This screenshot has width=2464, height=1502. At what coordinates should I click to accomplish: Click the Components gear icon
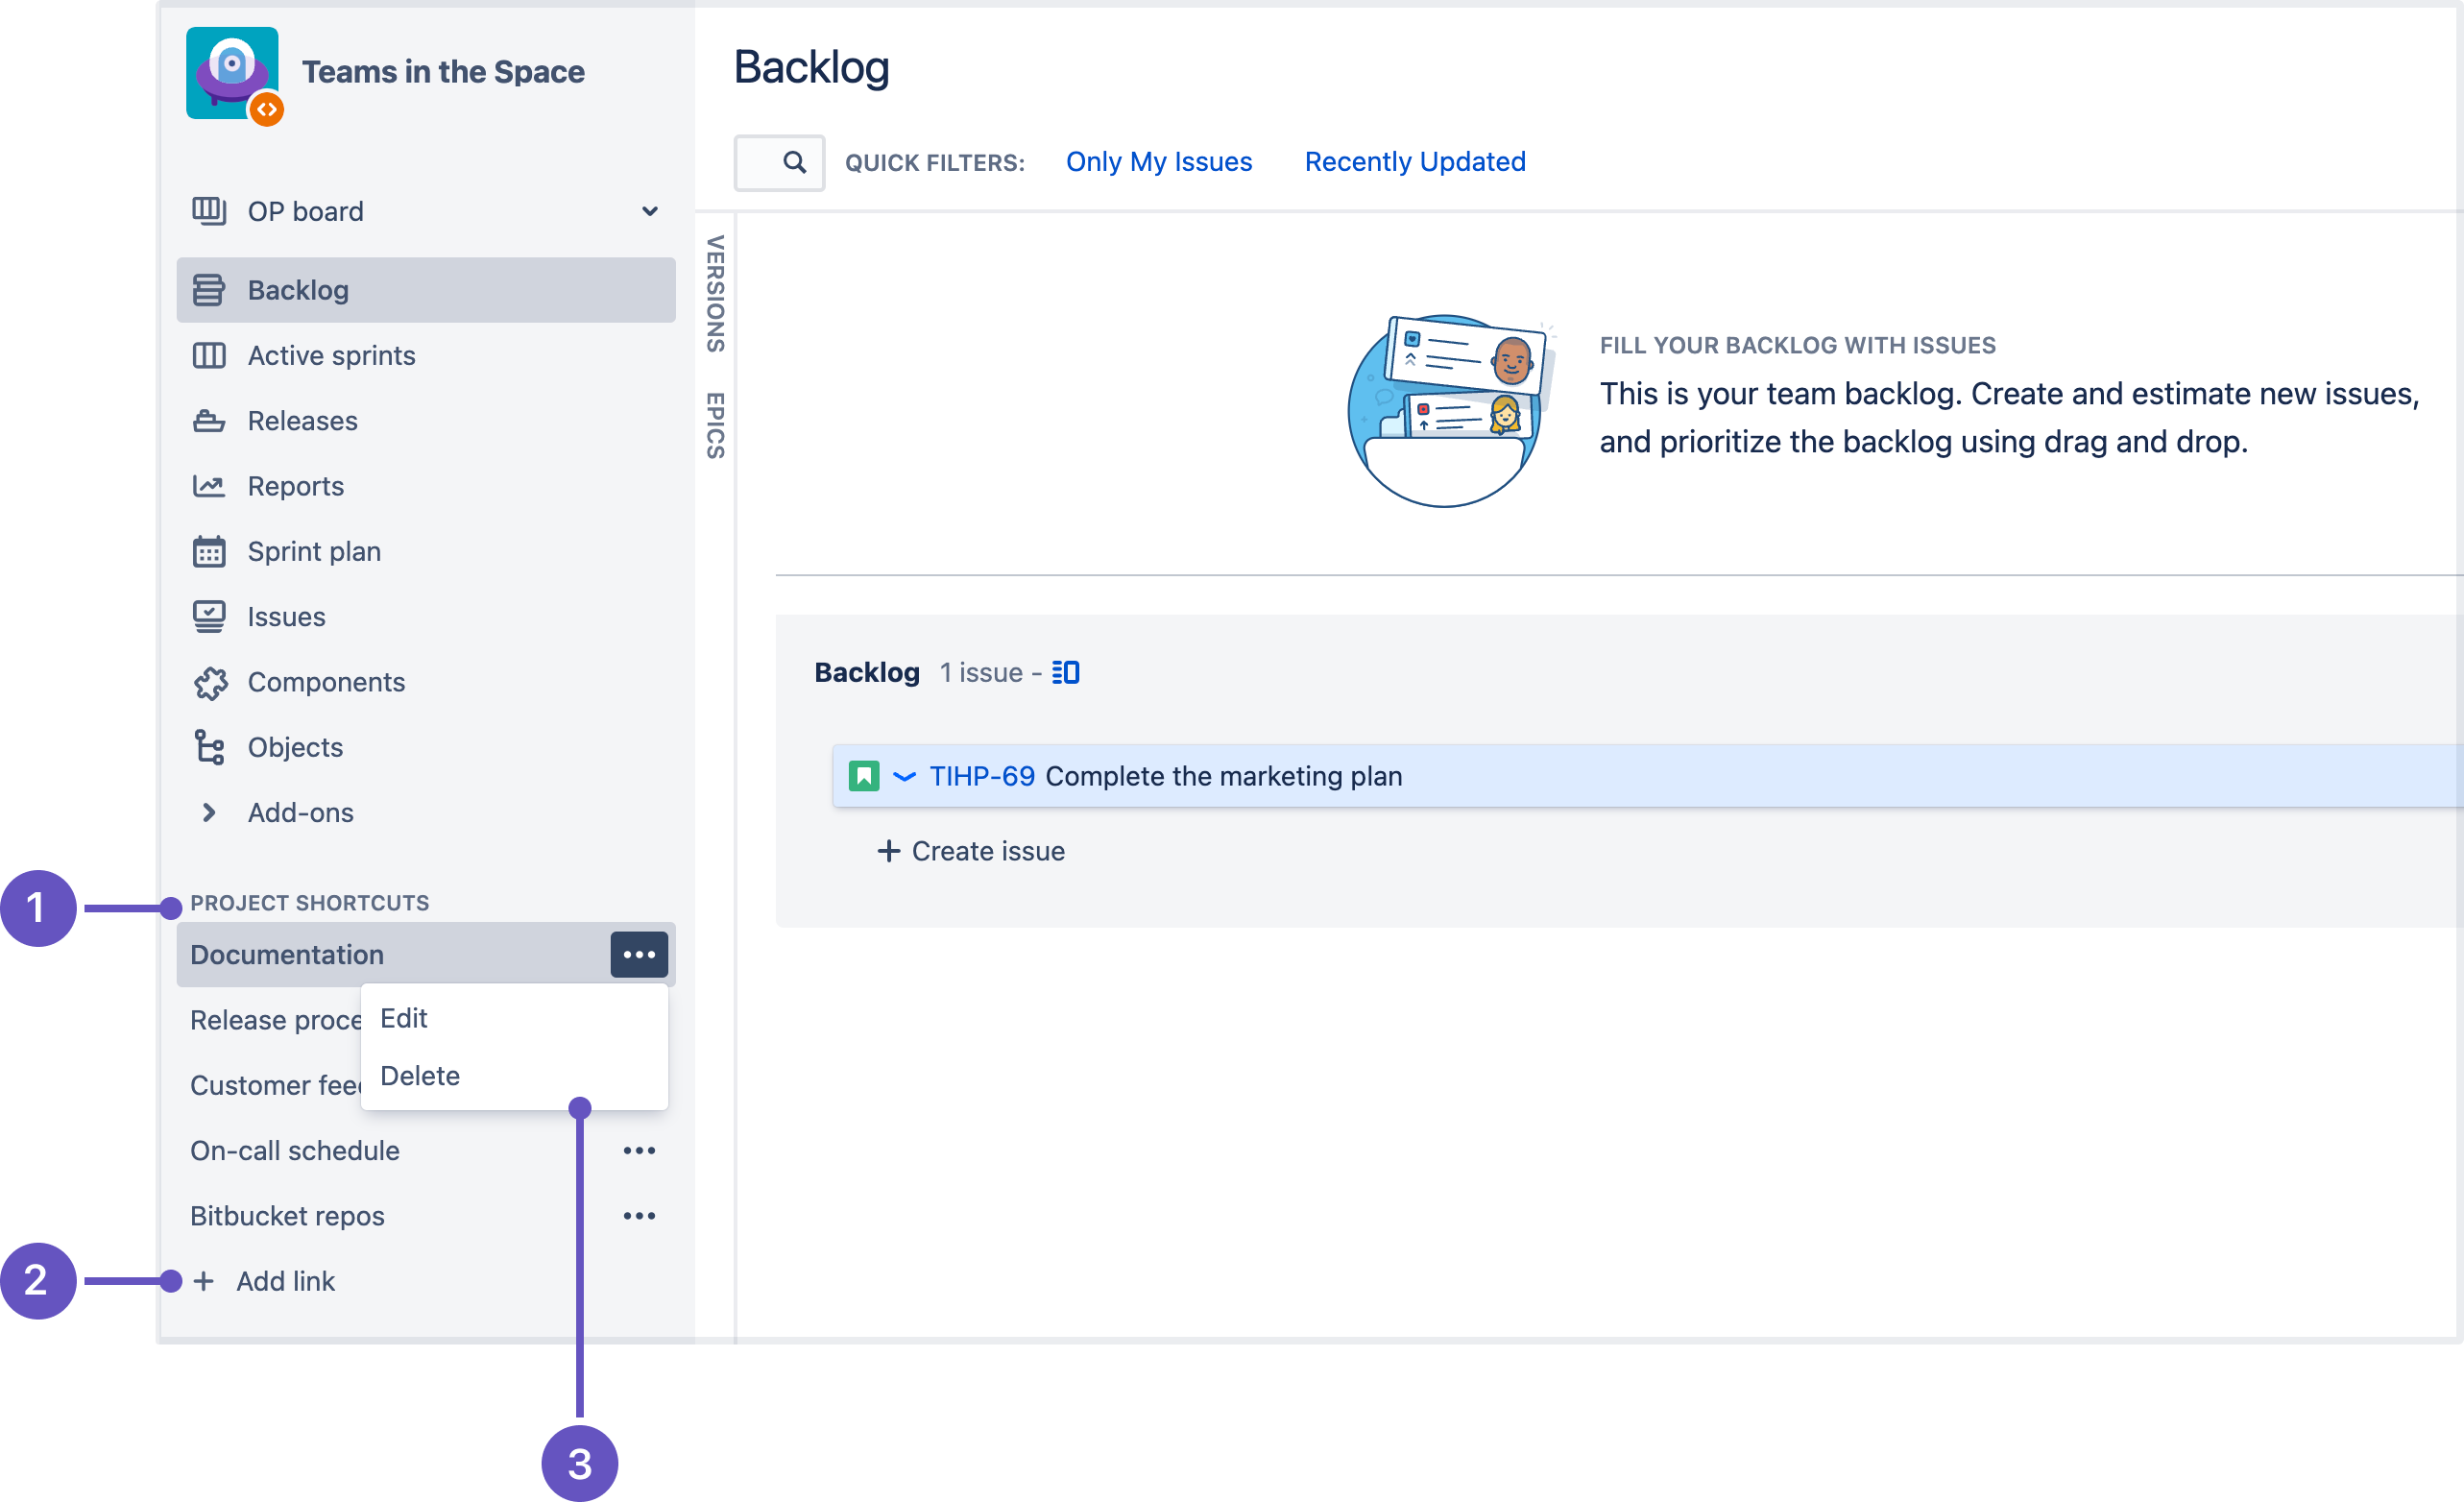pyautogui.click(x=207, y=682)
